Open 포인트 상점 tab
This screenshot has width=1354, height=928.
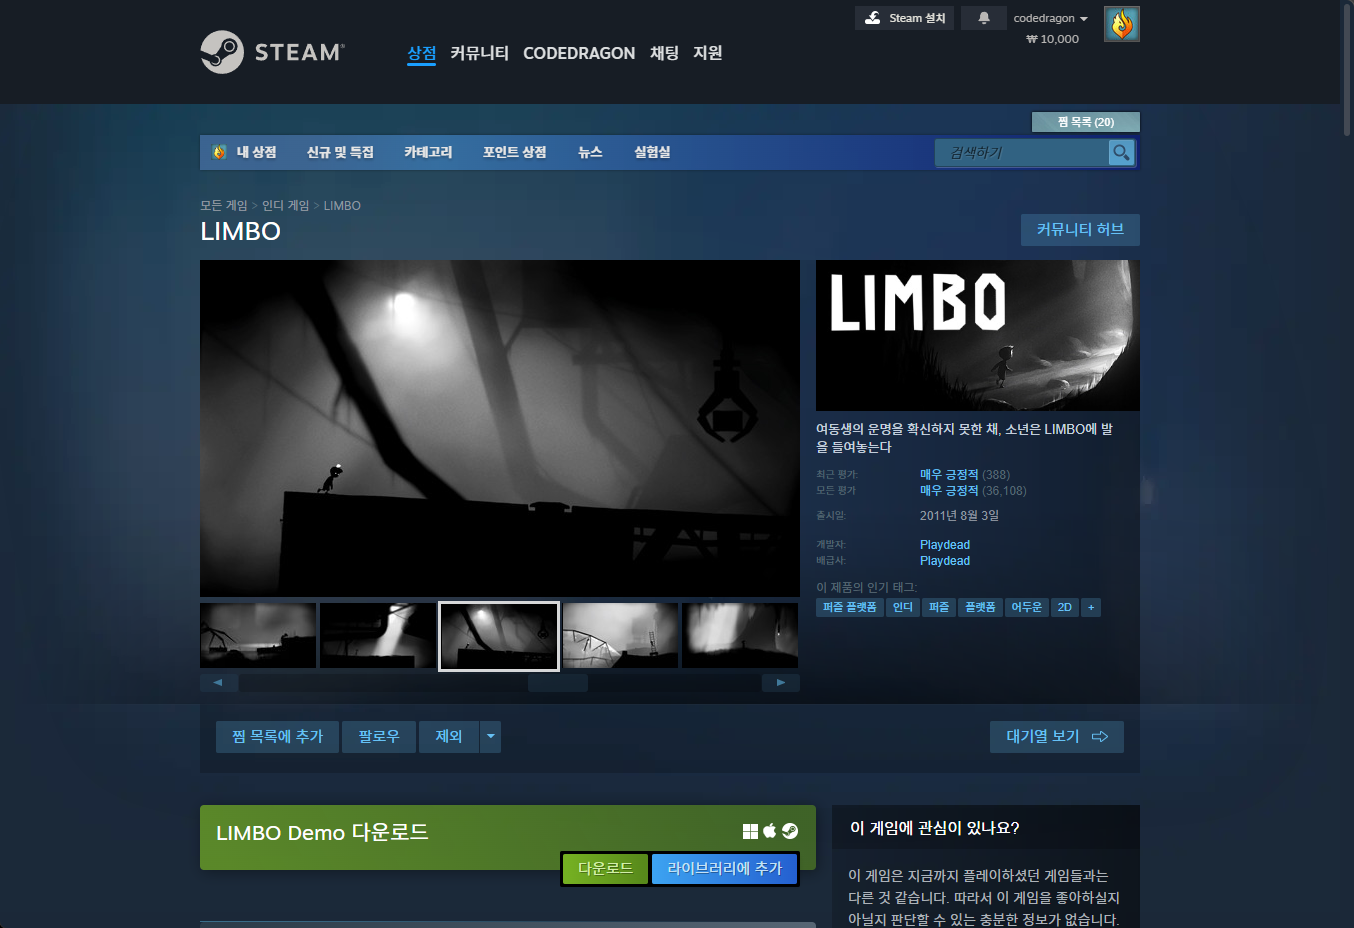515,152
